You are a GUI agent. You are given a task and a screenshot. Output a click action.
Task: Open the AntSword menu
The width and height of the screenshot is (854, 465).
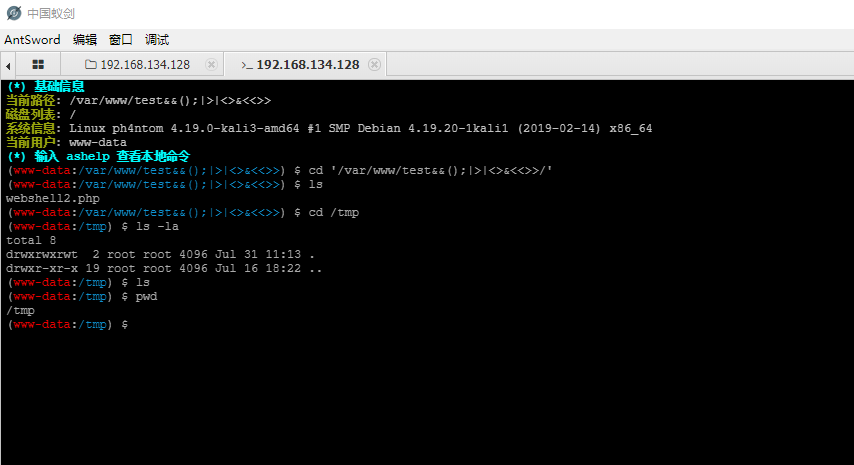32,40
